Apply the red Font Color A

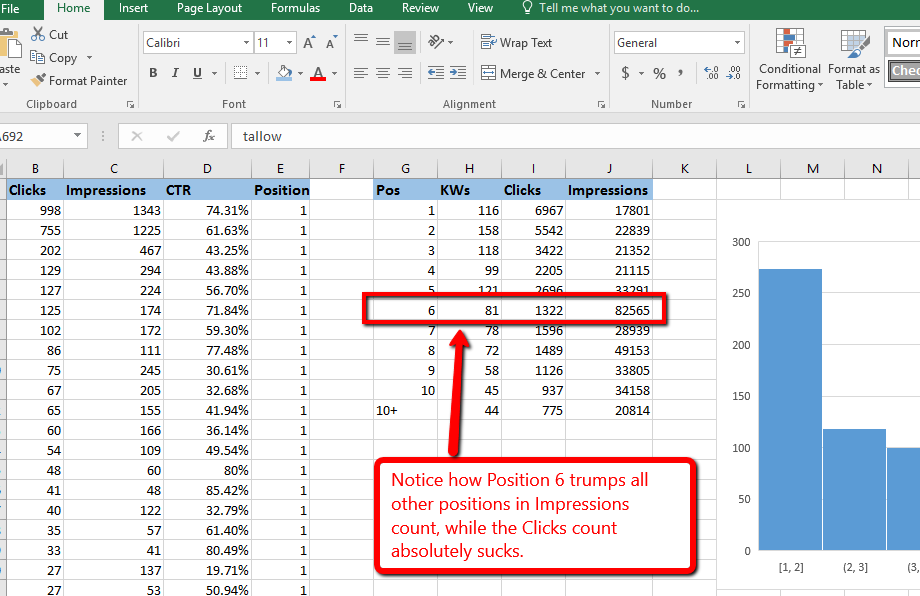point(318,73)
